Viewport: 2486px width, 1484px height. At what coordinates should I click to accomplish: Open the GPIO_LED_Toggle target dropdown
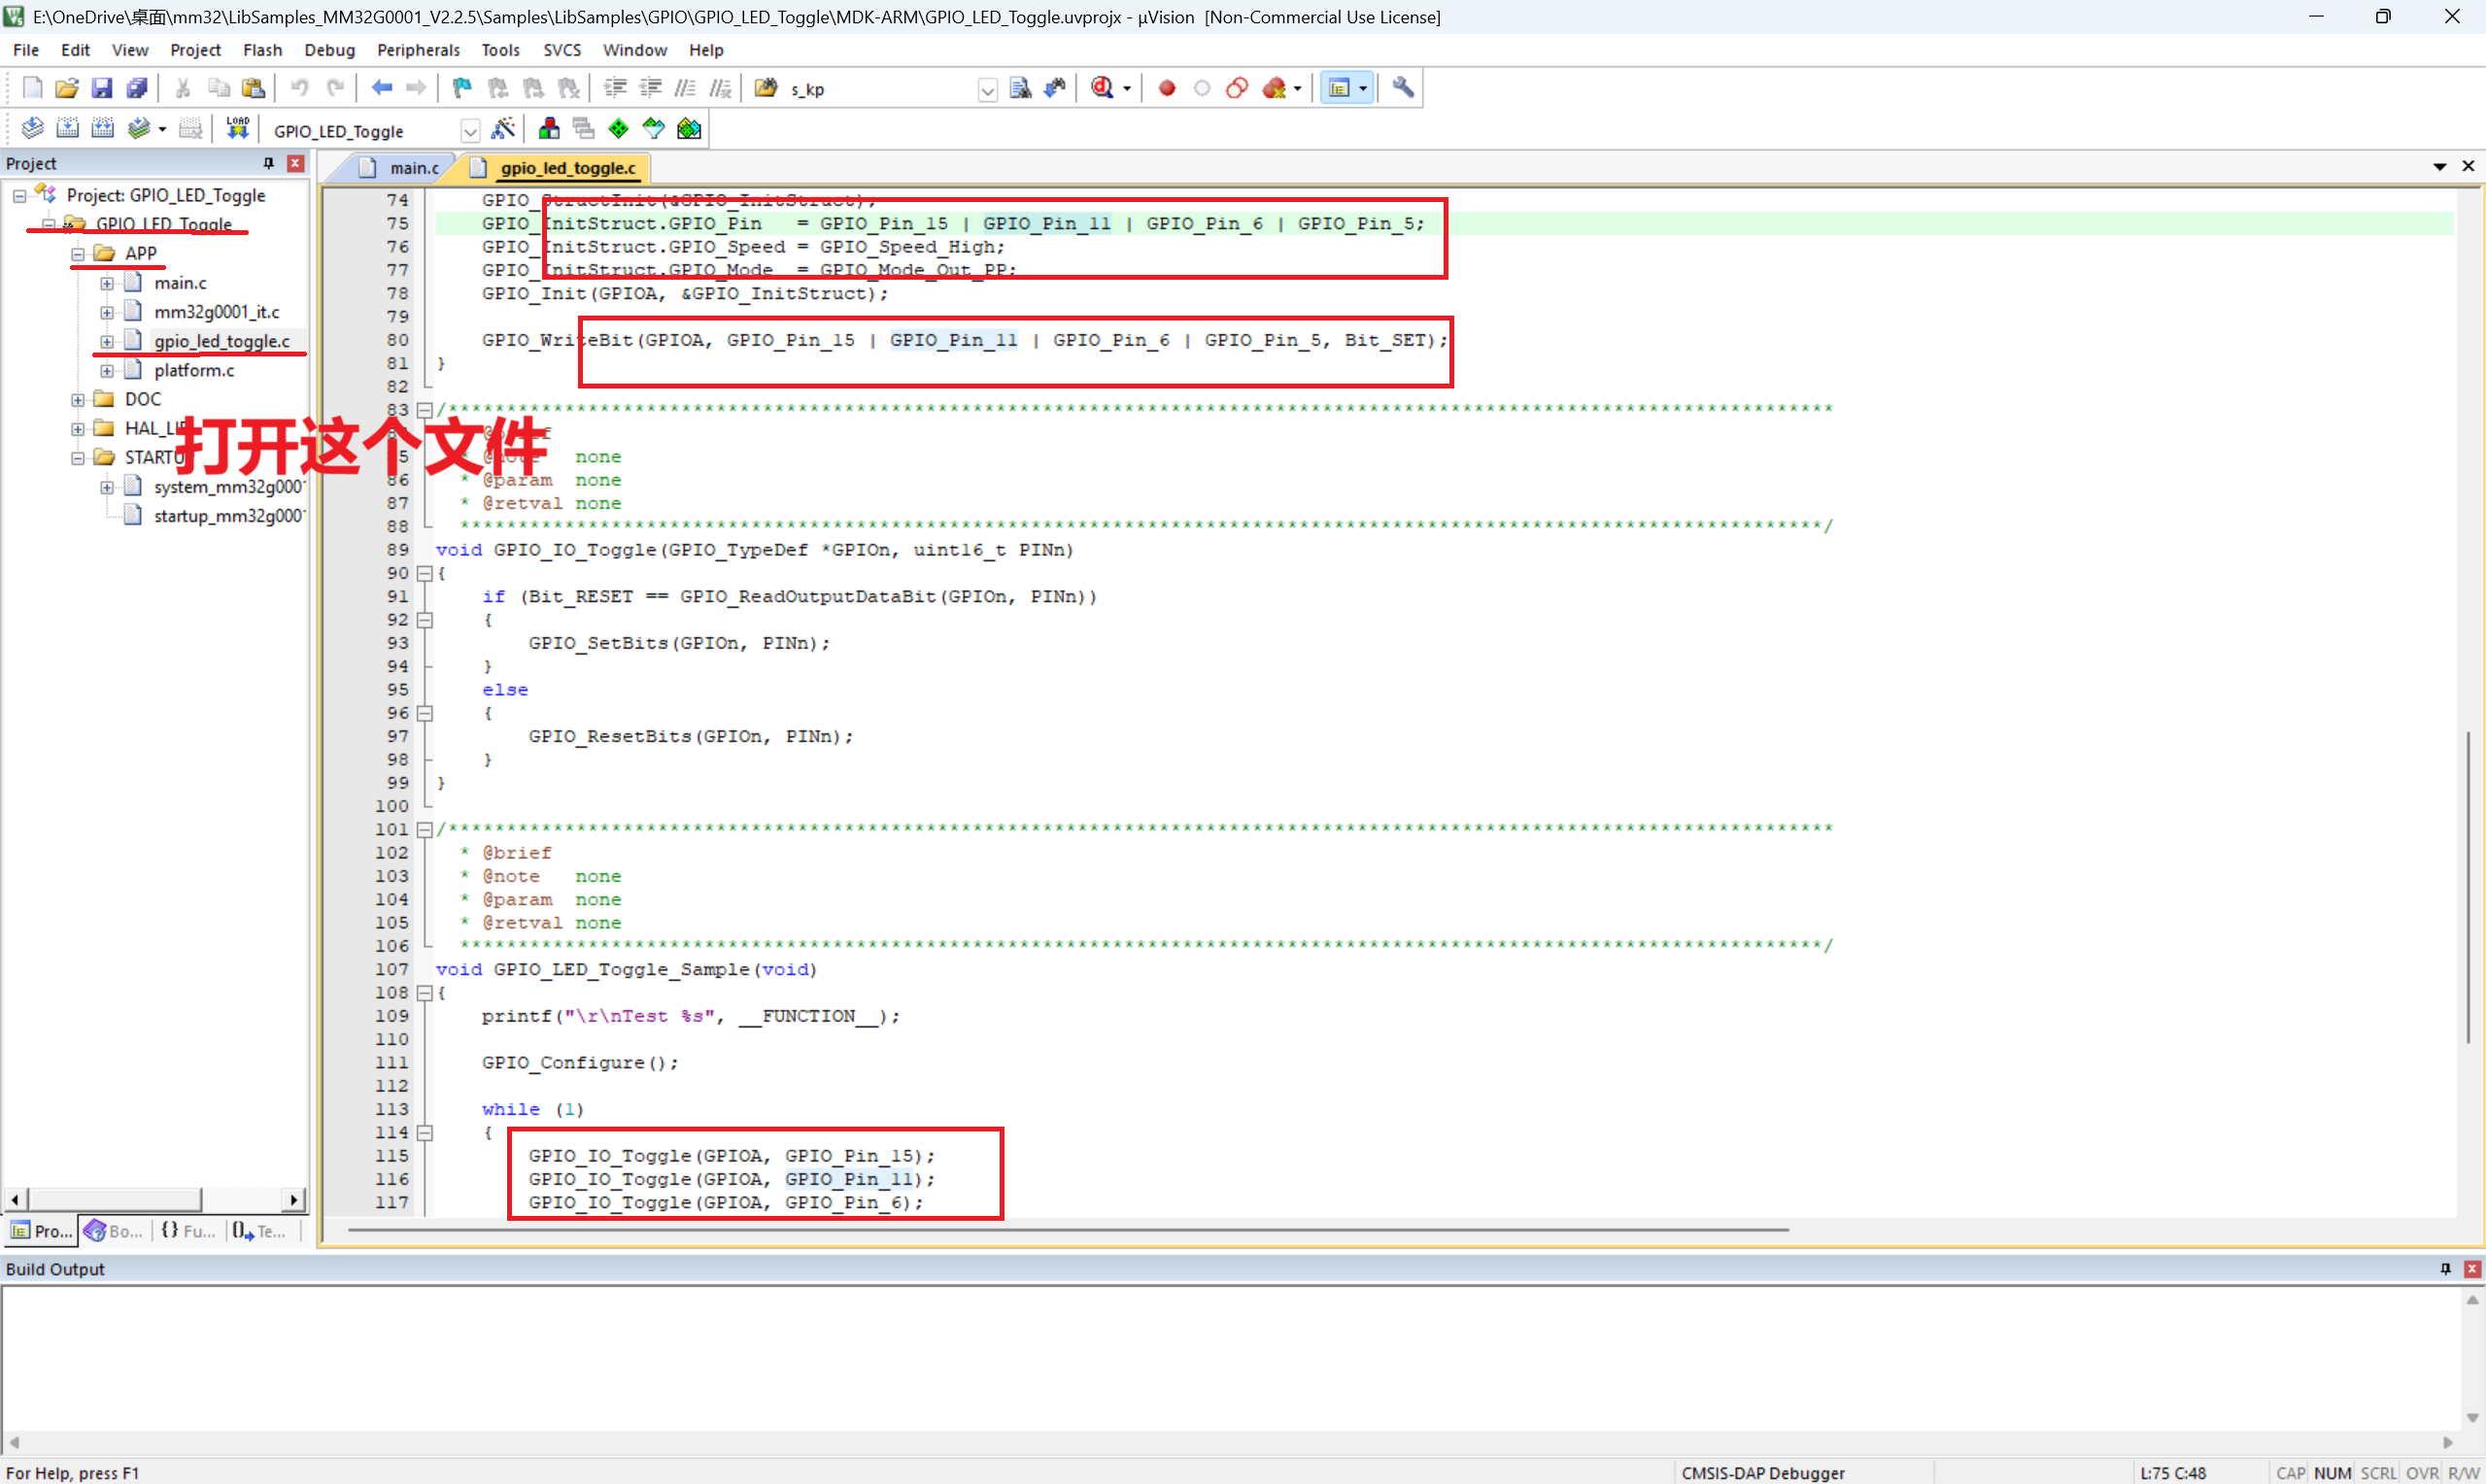pos(469,131)
